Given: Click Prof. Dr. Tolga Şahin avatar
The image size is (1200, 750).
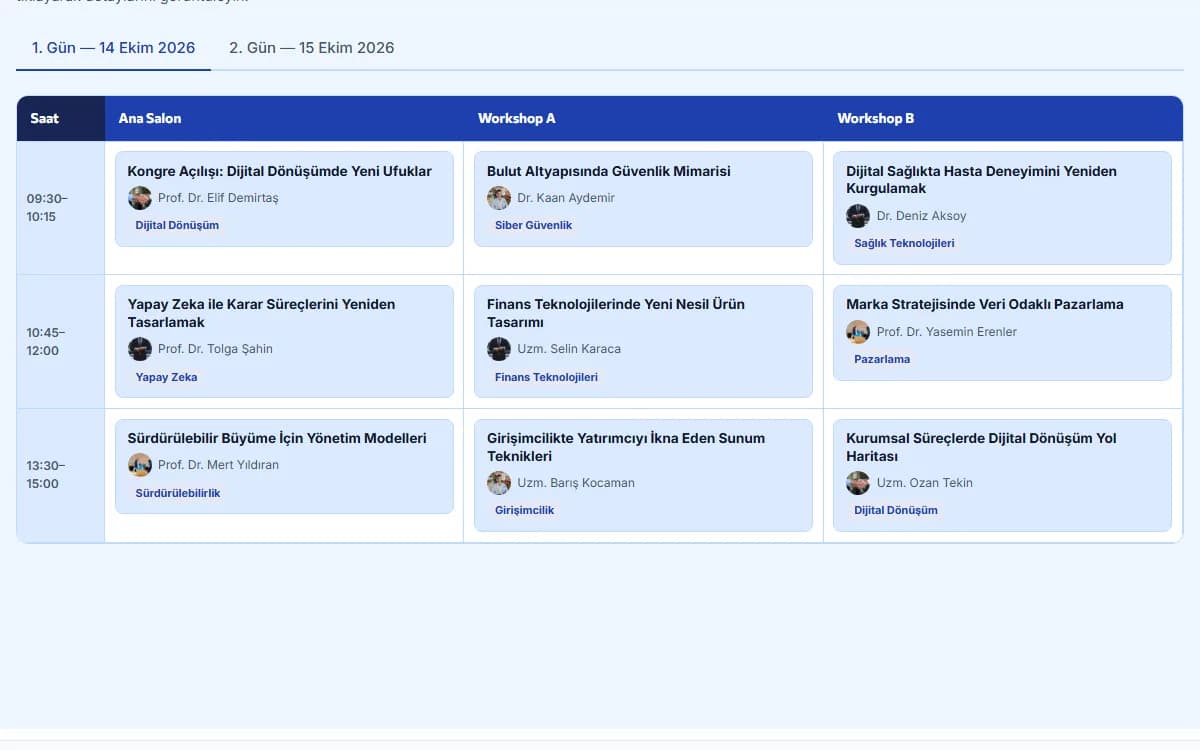Looking at the screenshot, I should (x=140, y=349).
